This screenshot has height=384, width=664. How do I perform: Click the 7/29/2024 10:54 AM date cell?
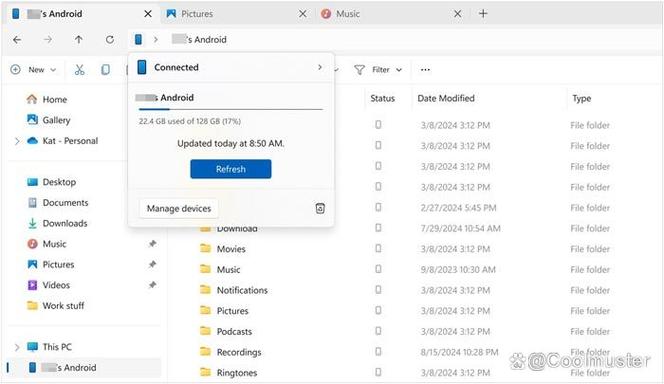(460, 229)
